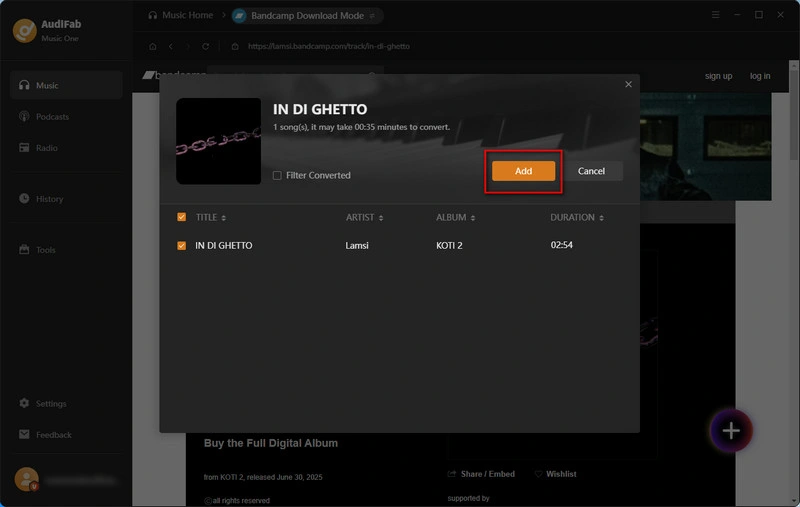800x507 pixels.
Task: Click the IN DI GHETTO row title
Action: 223,245
